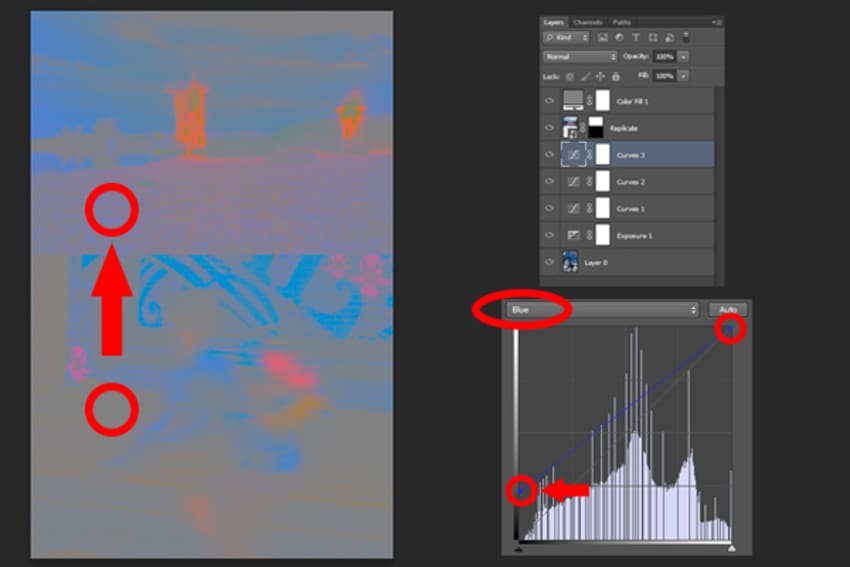Click the lock all padlock icon
Viewport: 850px width, 567px height.
click(x=615, y=76)
